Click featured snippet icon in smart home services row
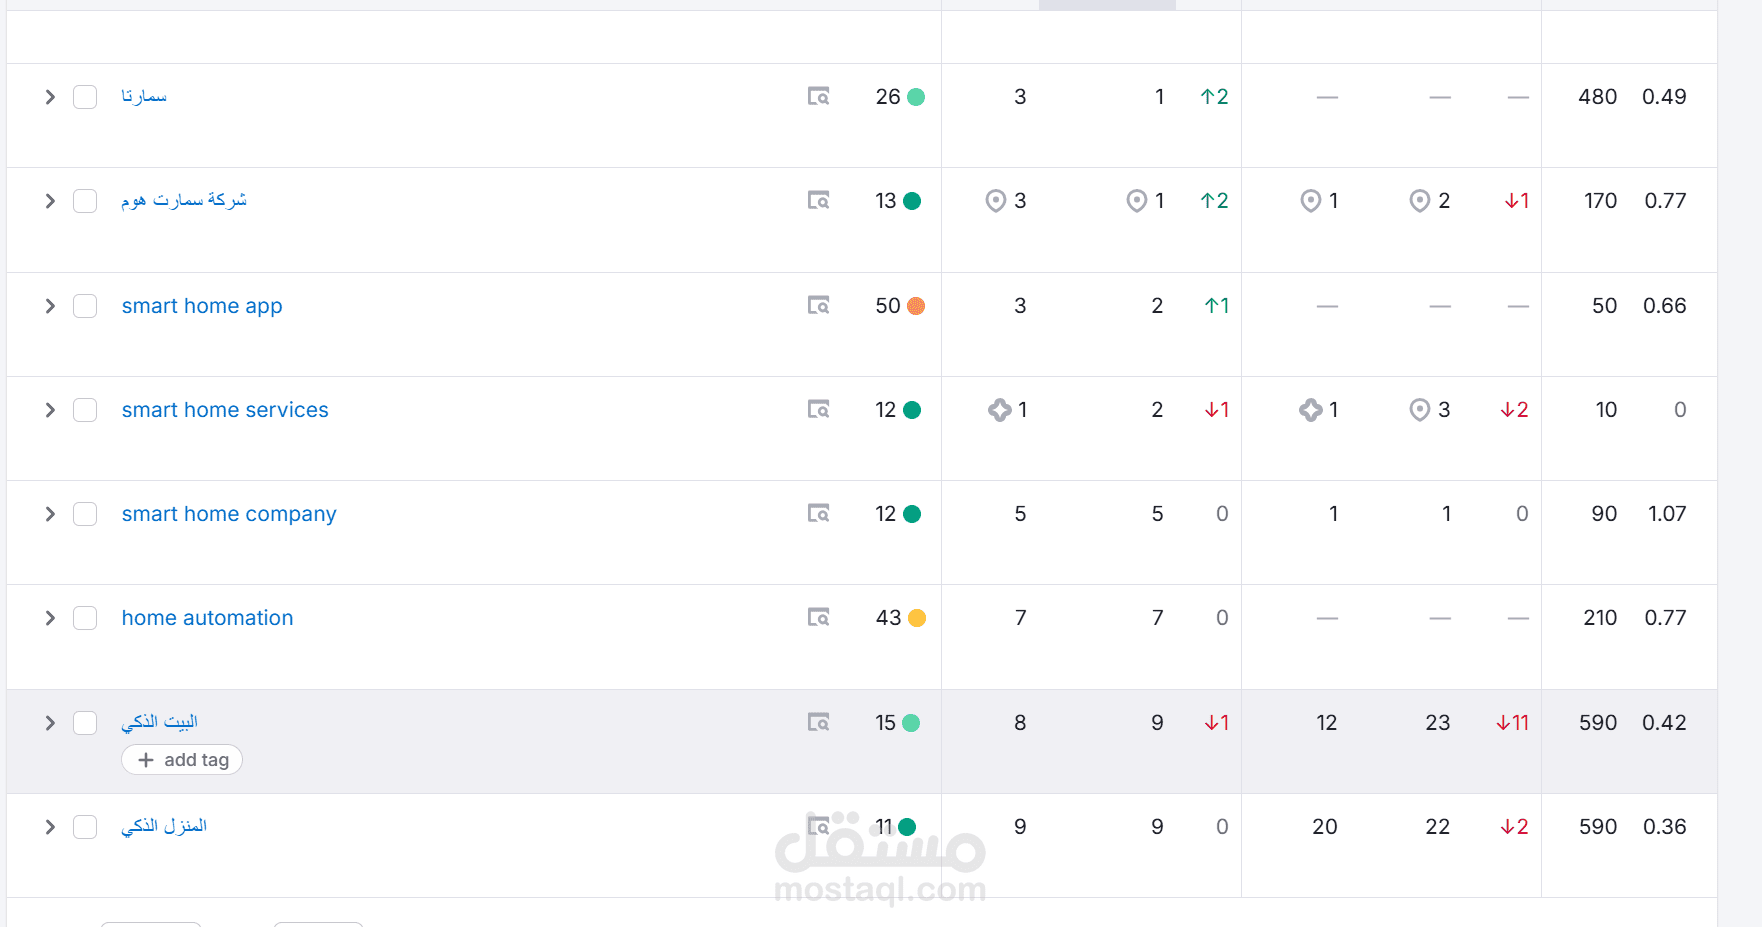This screenshot has height=927, width=1762. point(999,410)
